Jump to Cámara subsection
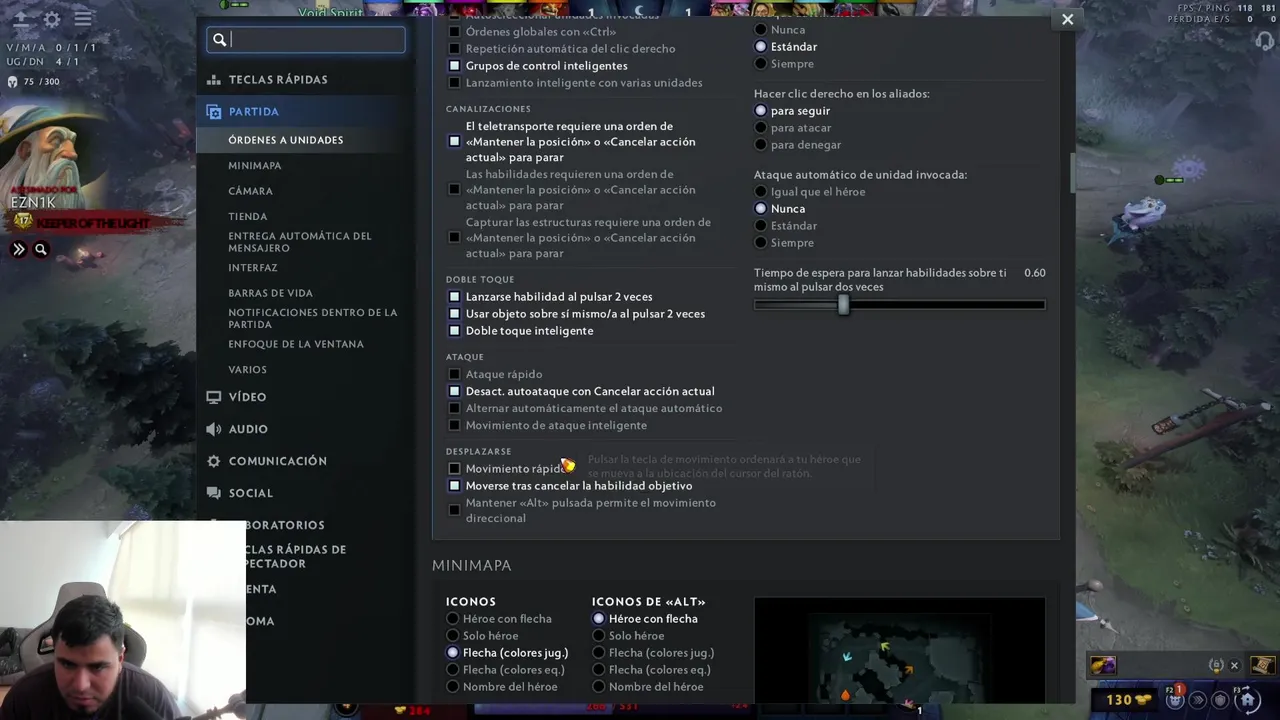Screen dimensions: 1280x720 tap(250, 191)
